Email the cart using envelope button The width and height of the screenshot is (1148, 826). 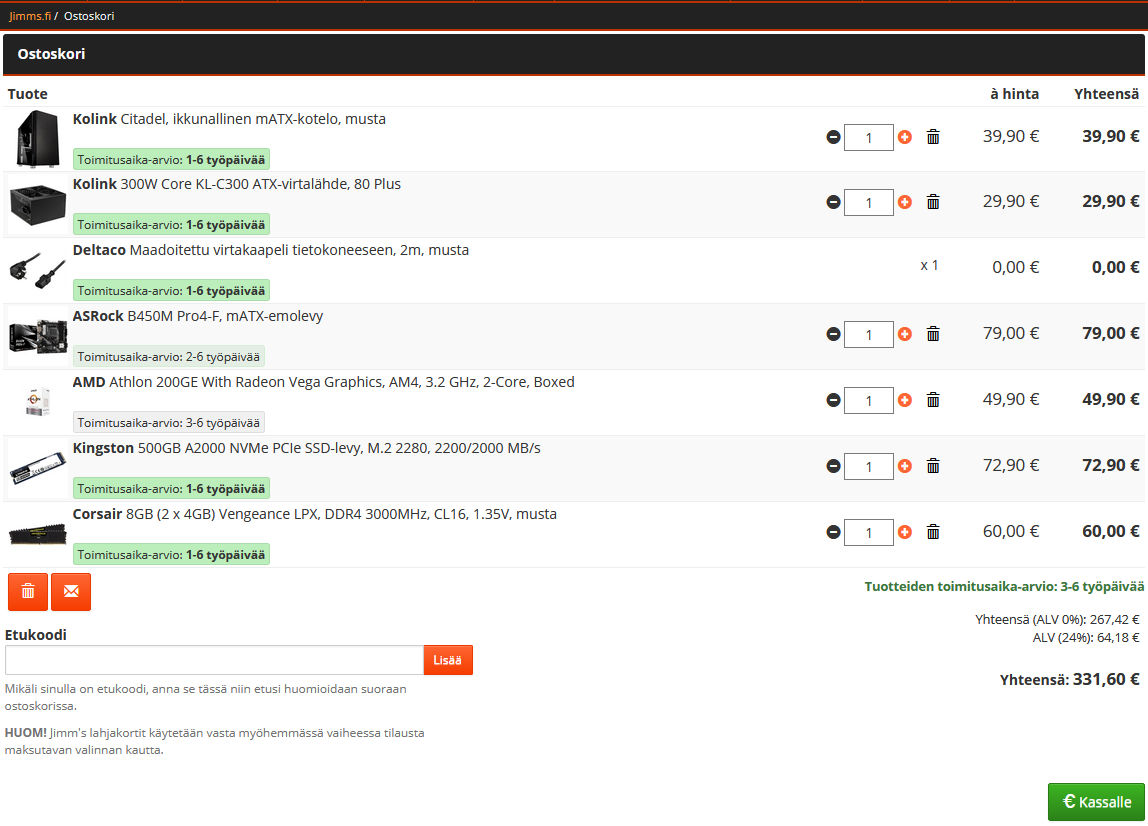71,591
